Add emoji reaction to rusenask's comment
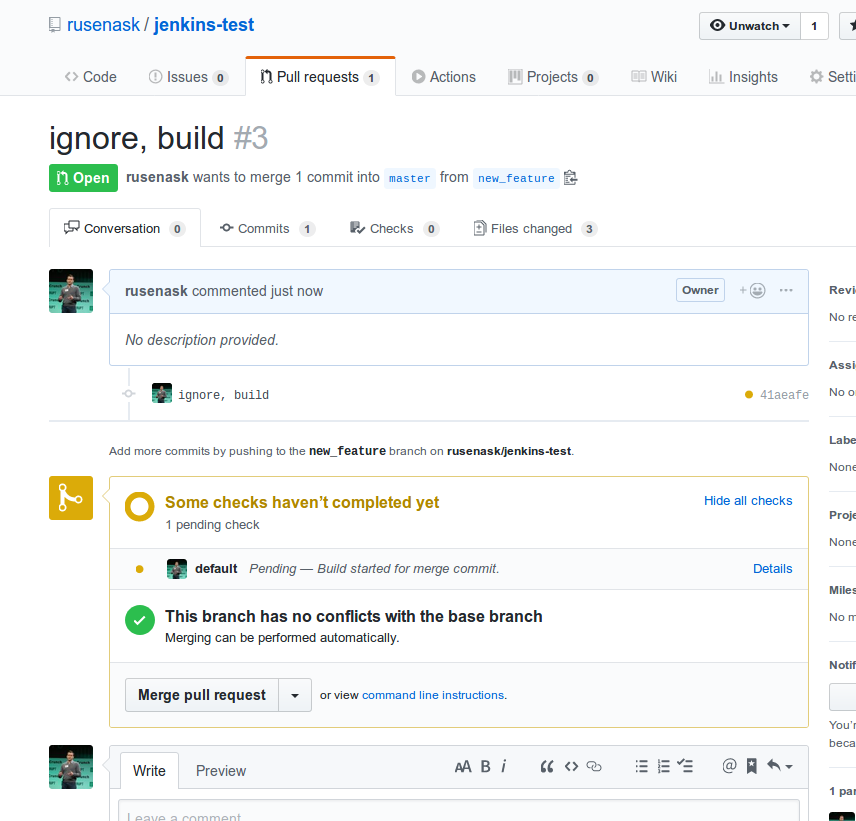This screenshot has width=856, height=821. click(752, 291)
